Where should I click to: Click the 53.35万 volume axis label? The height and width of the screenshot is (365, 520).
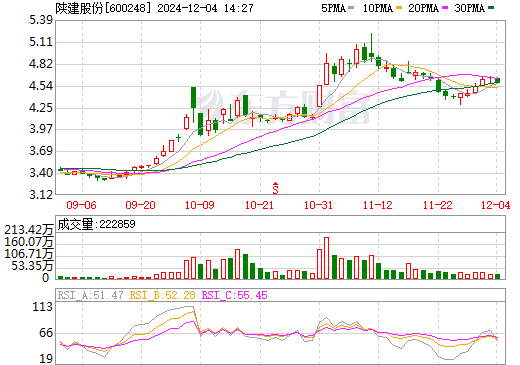pyautogui.click(x=32, y=266)
